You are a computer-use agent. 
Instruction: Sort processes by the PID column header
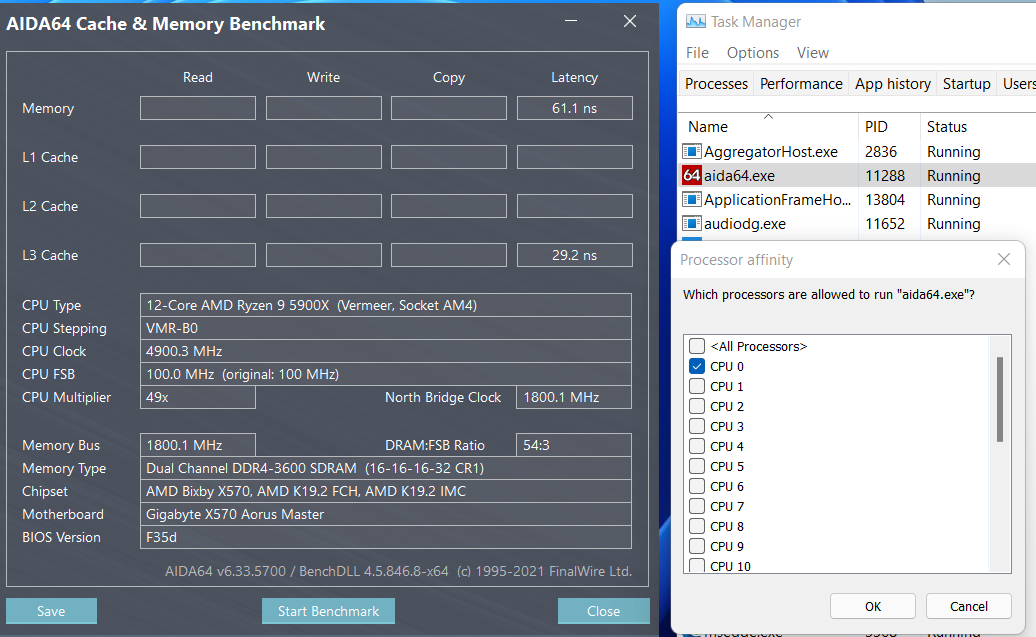tap(889, 126)
